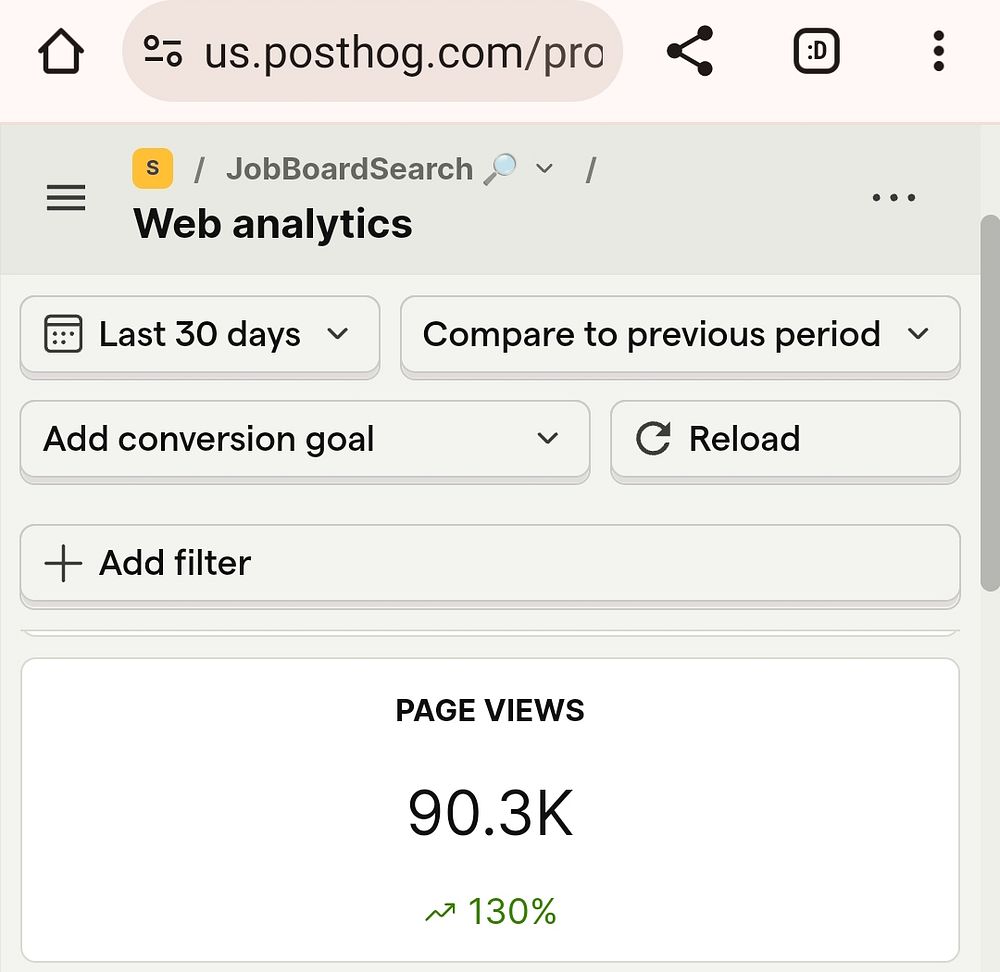Click the Add filter button
This screenshot has width=1000, height=972.
490,563
